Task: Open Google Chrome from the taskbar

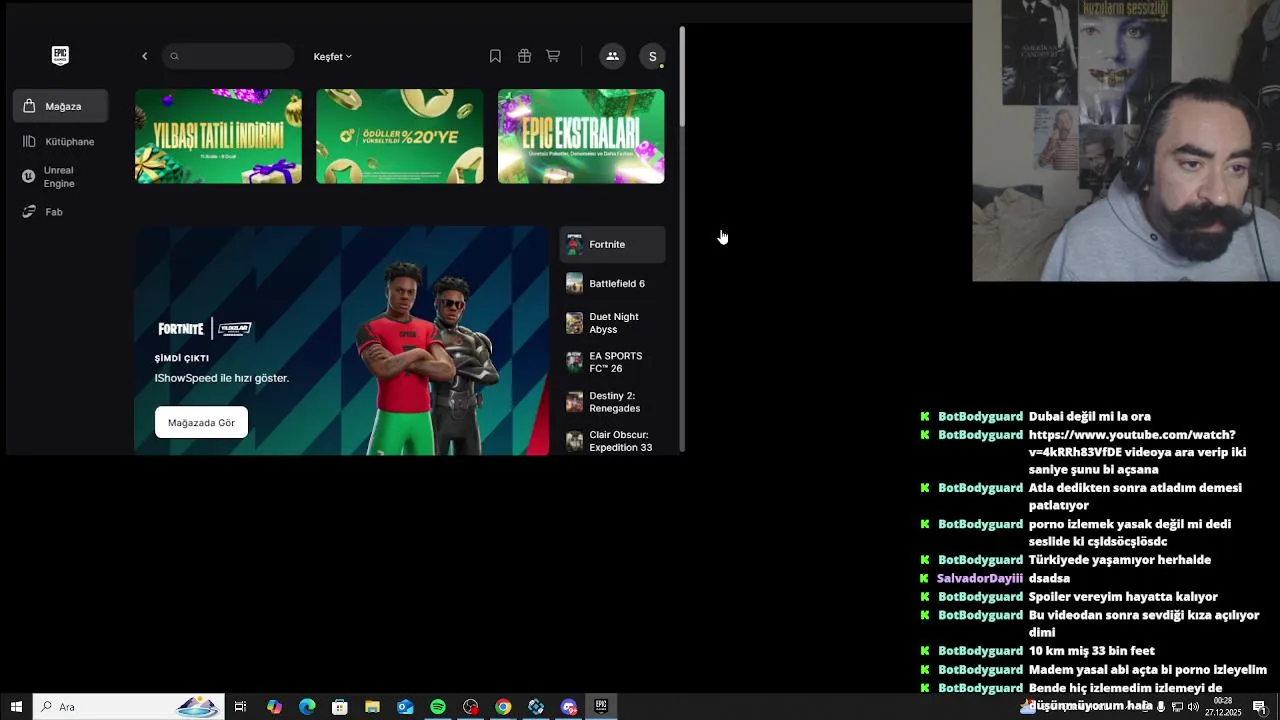Action: click(x=503, y=707)
